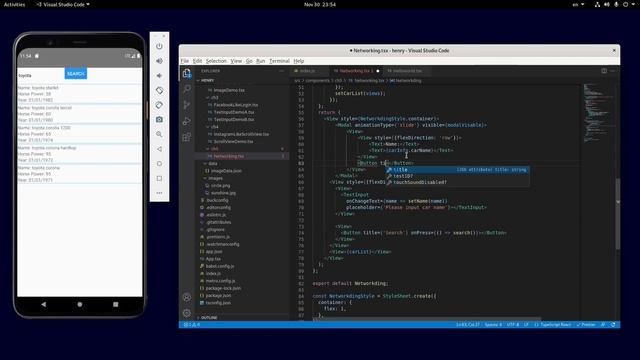Switch to the index.js editor tab
Screen dimensions: 640x360
point(309,71)
